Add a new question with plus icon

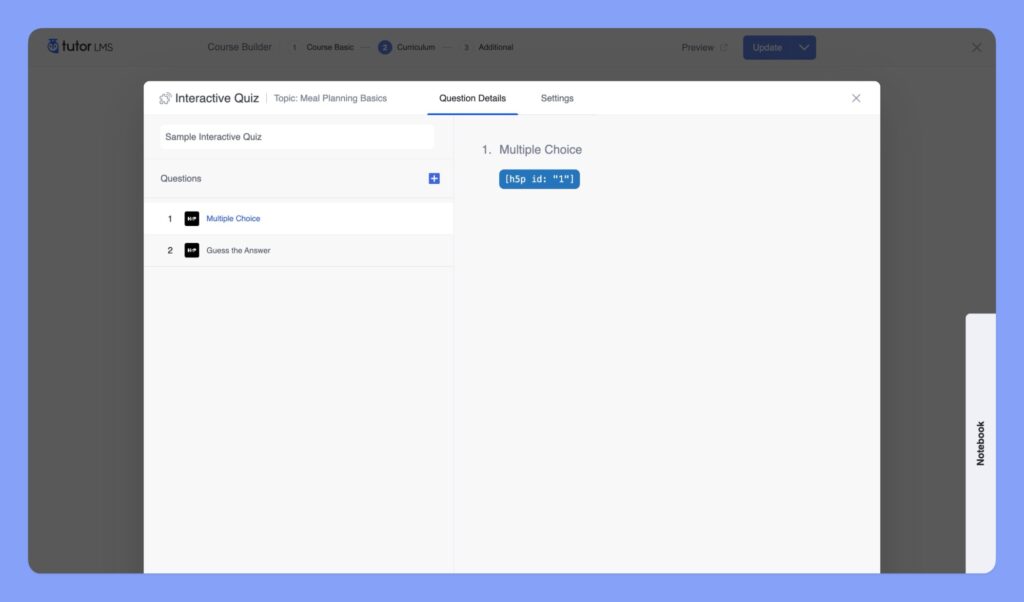(434, 178)
